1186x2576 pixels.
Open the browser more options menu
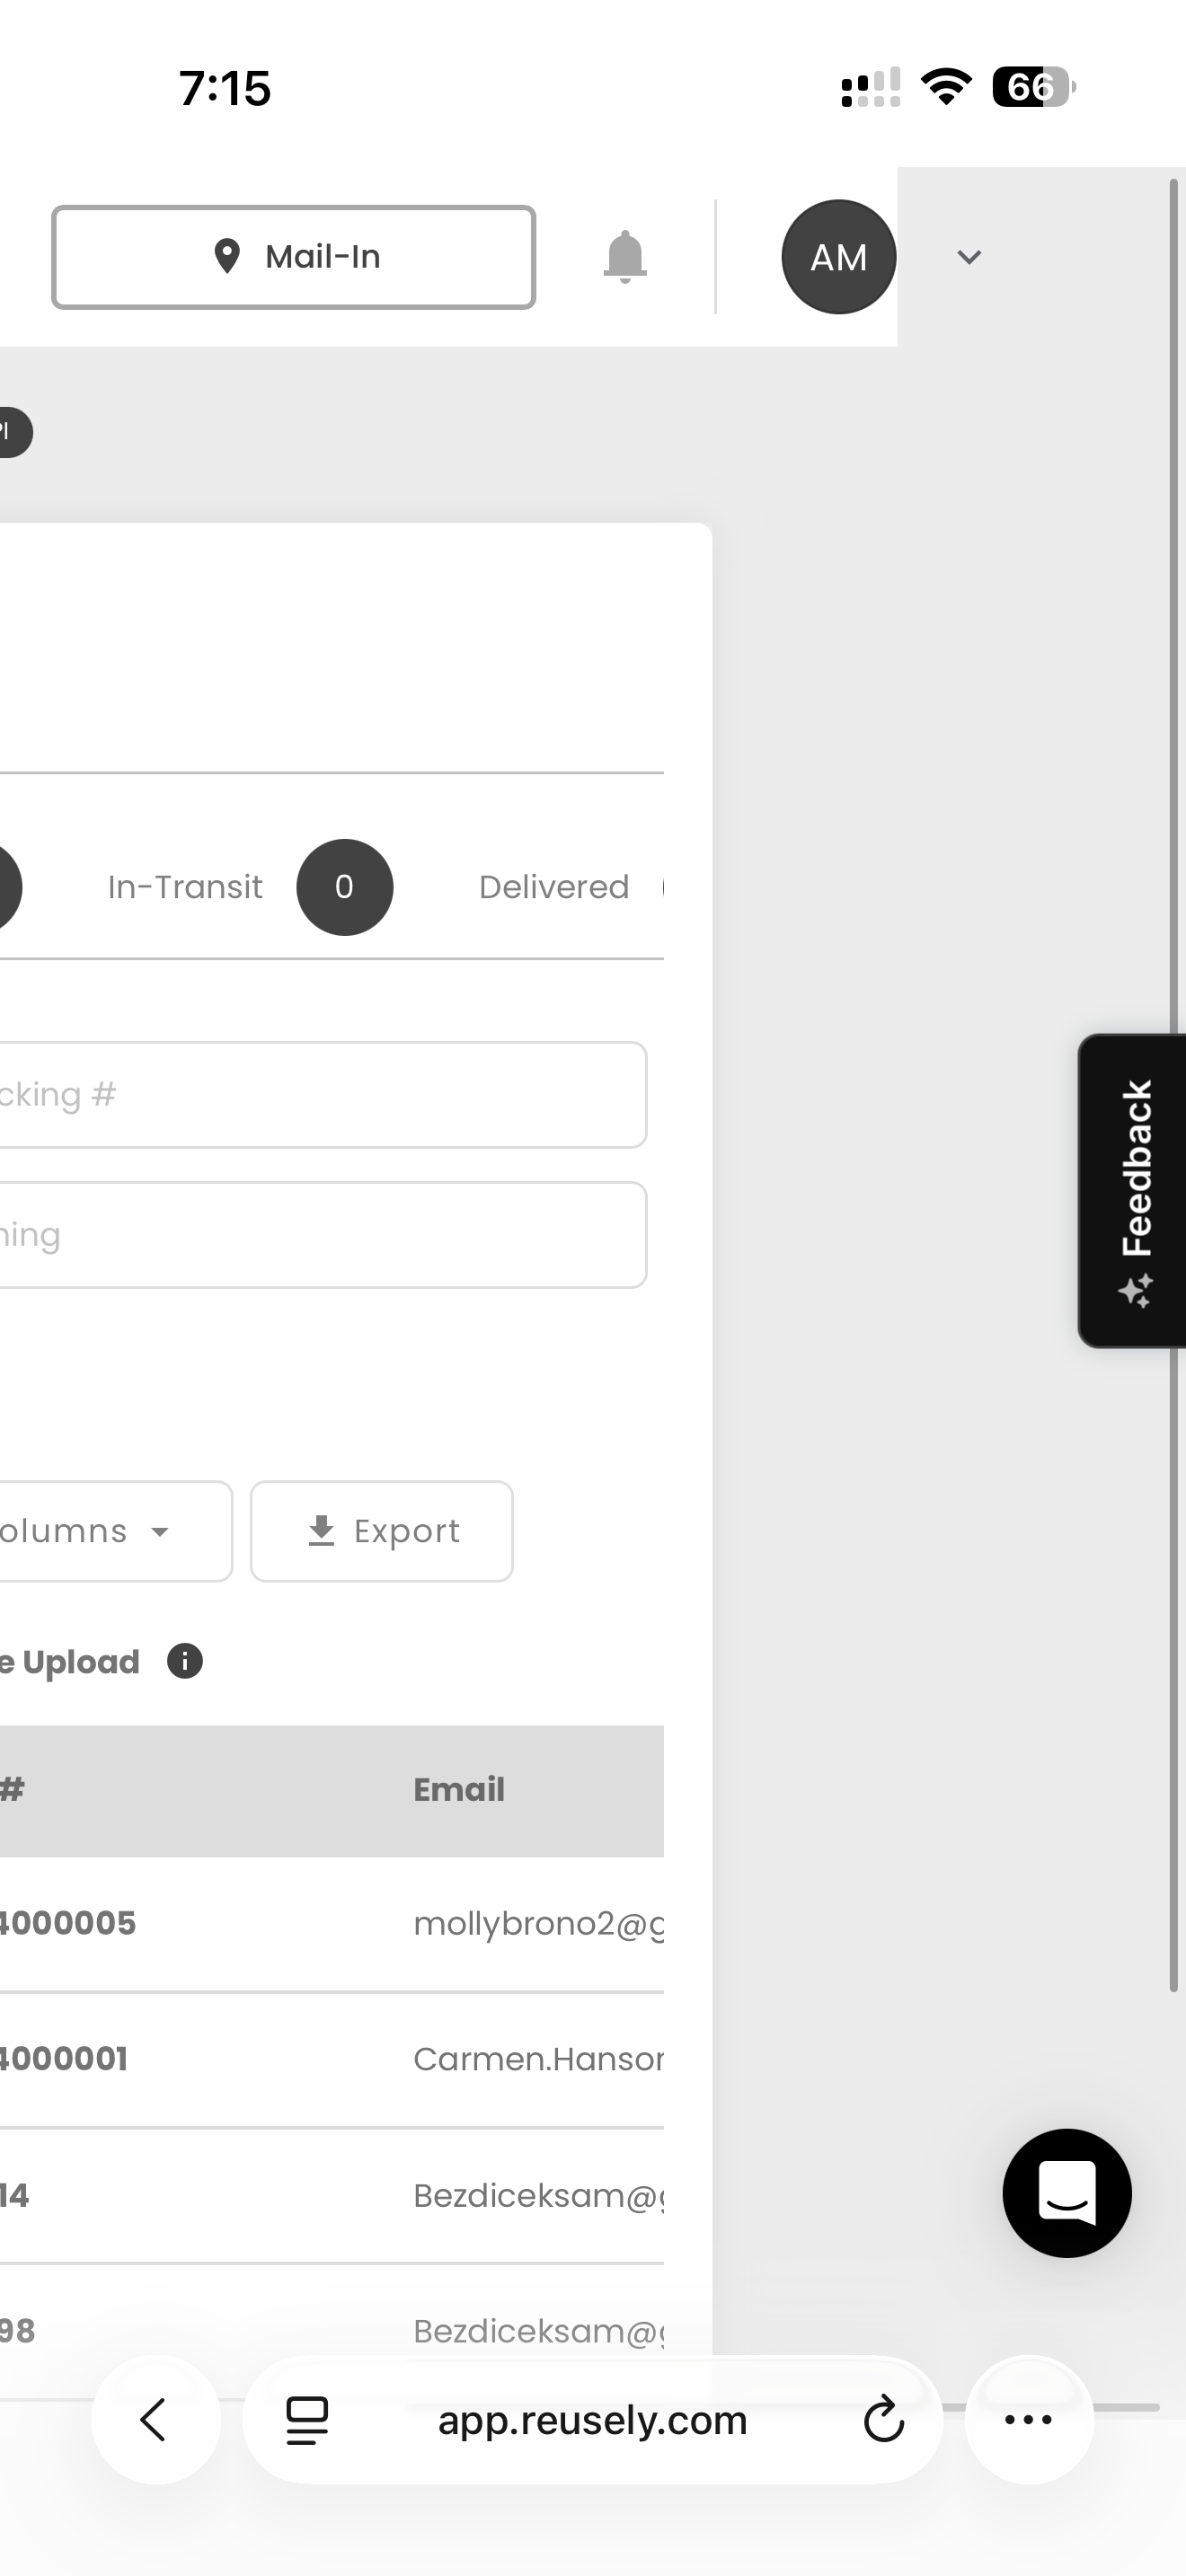point(1028,2419)
